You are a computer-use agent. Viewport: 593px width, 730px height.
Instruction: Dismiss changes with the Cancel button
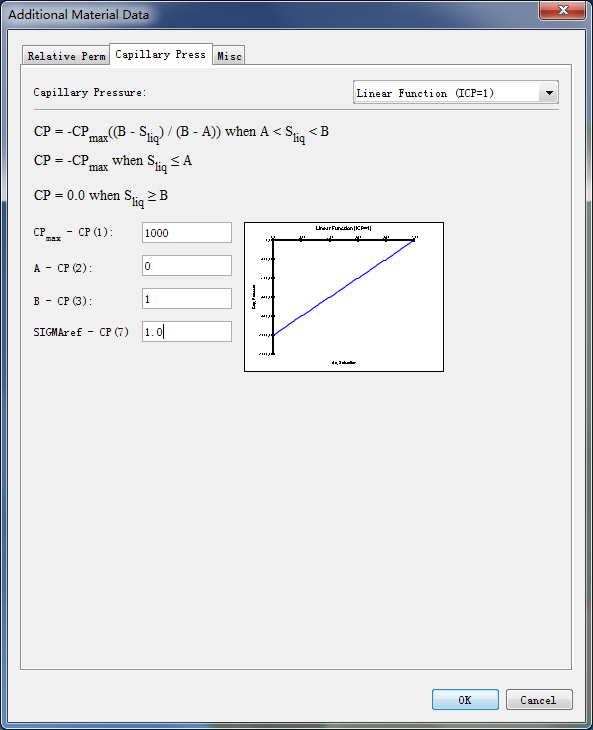[539, 700]
